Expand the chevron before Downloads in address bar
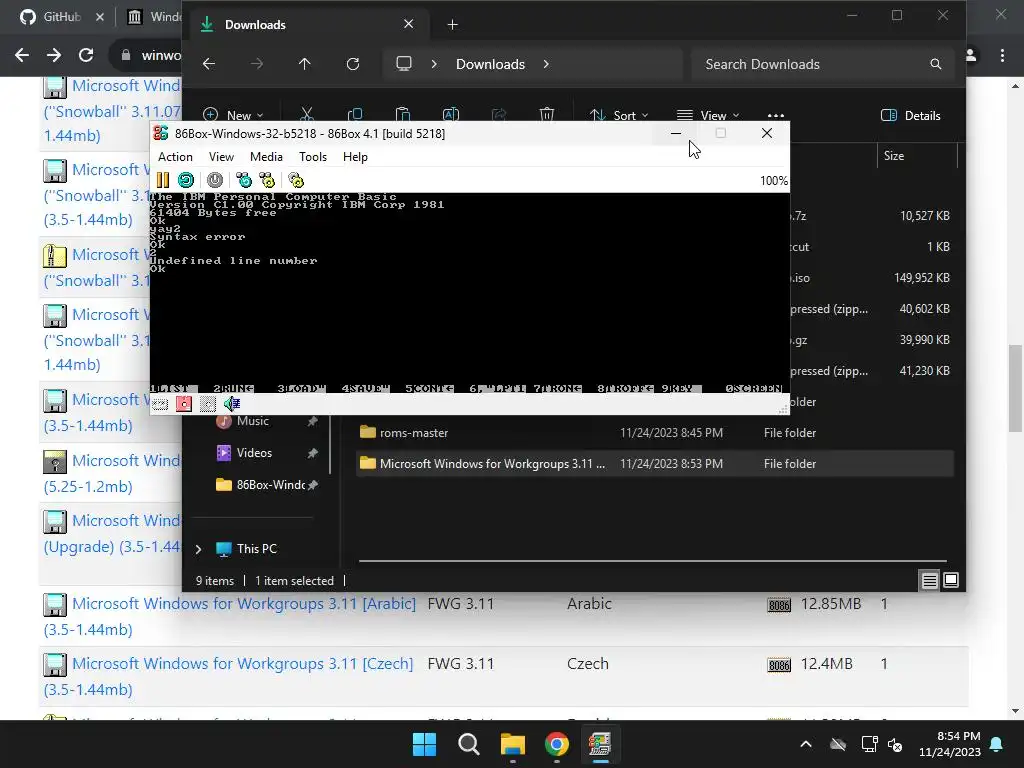This screenshot has height=768, width=1024. tap(434, 64)
